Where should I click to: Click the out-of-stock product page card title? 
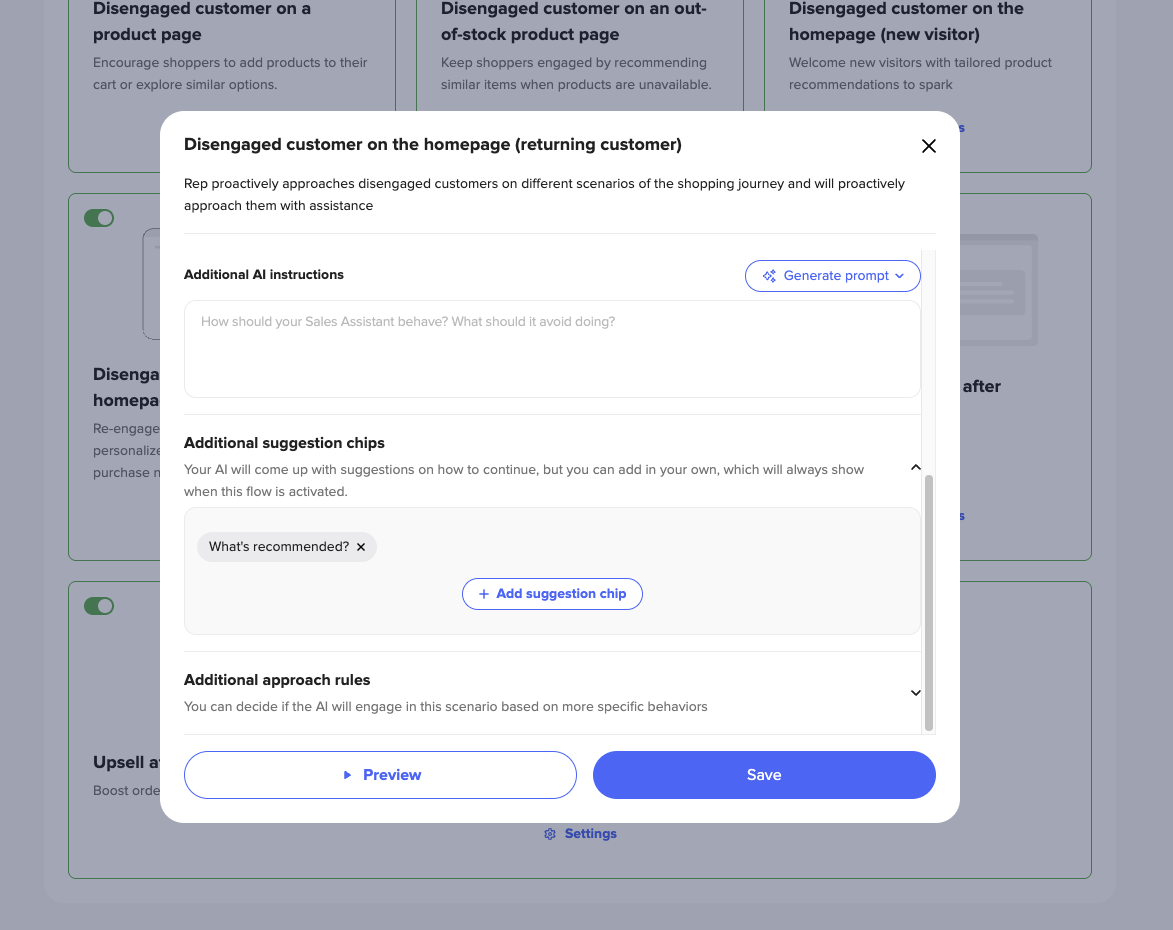point(573,22)
